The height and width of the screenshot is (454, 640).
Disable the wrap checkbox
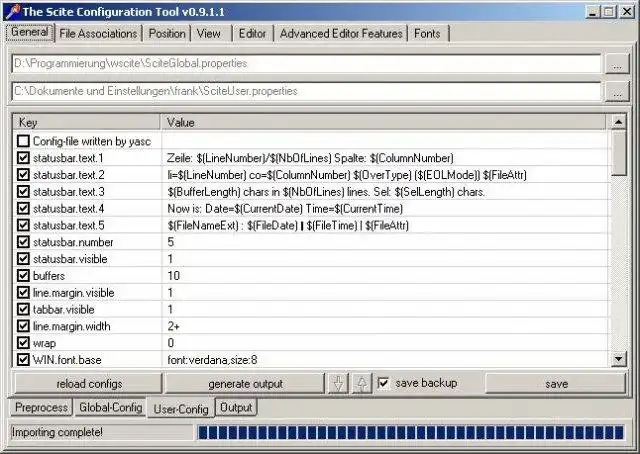pos(23,343)
